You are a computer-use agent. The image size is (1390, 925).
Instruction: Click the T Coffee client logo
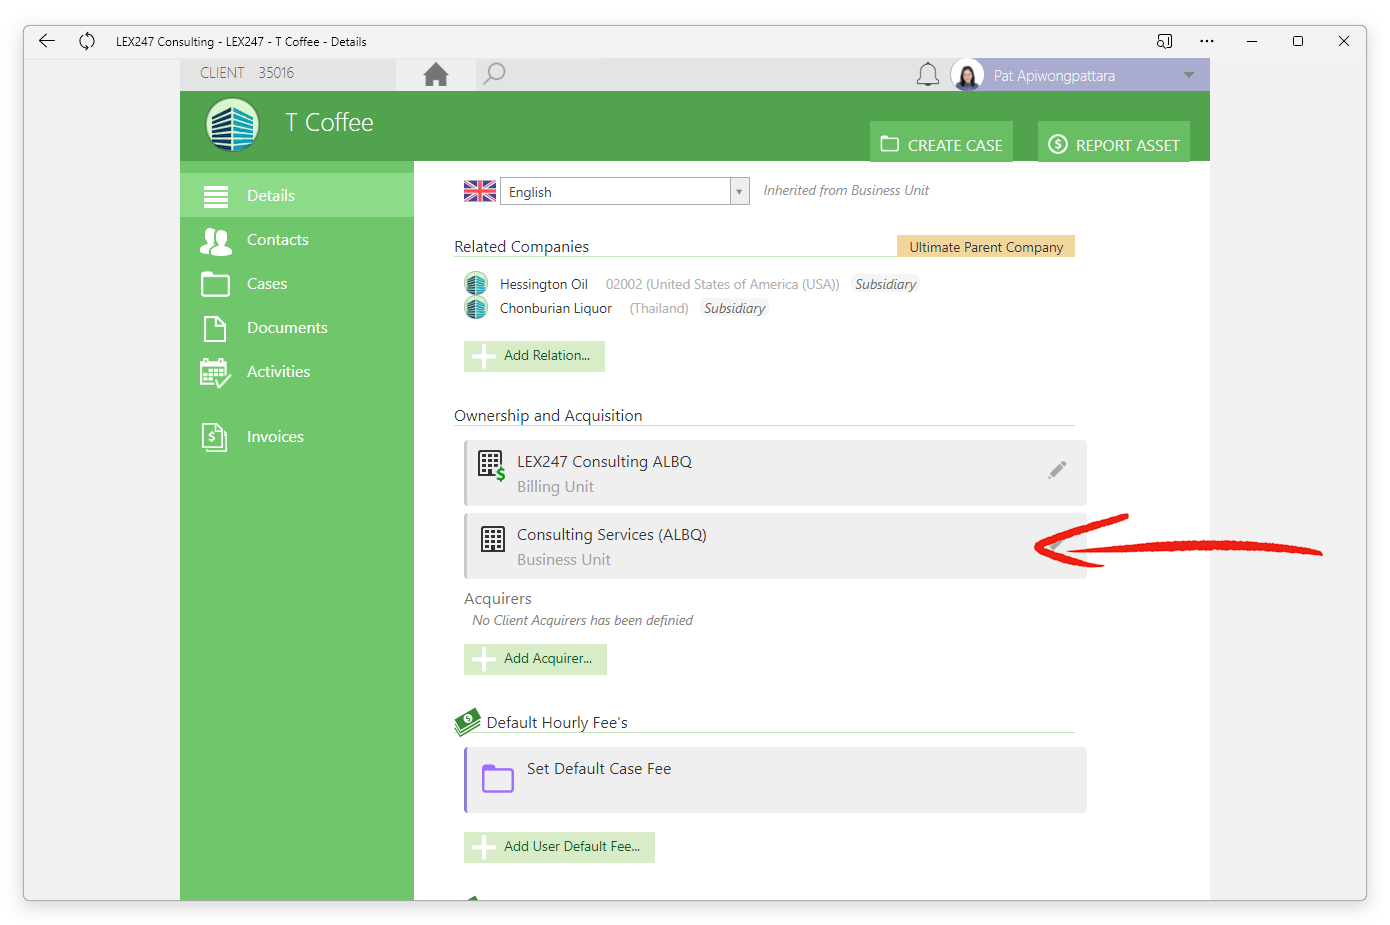233,125
